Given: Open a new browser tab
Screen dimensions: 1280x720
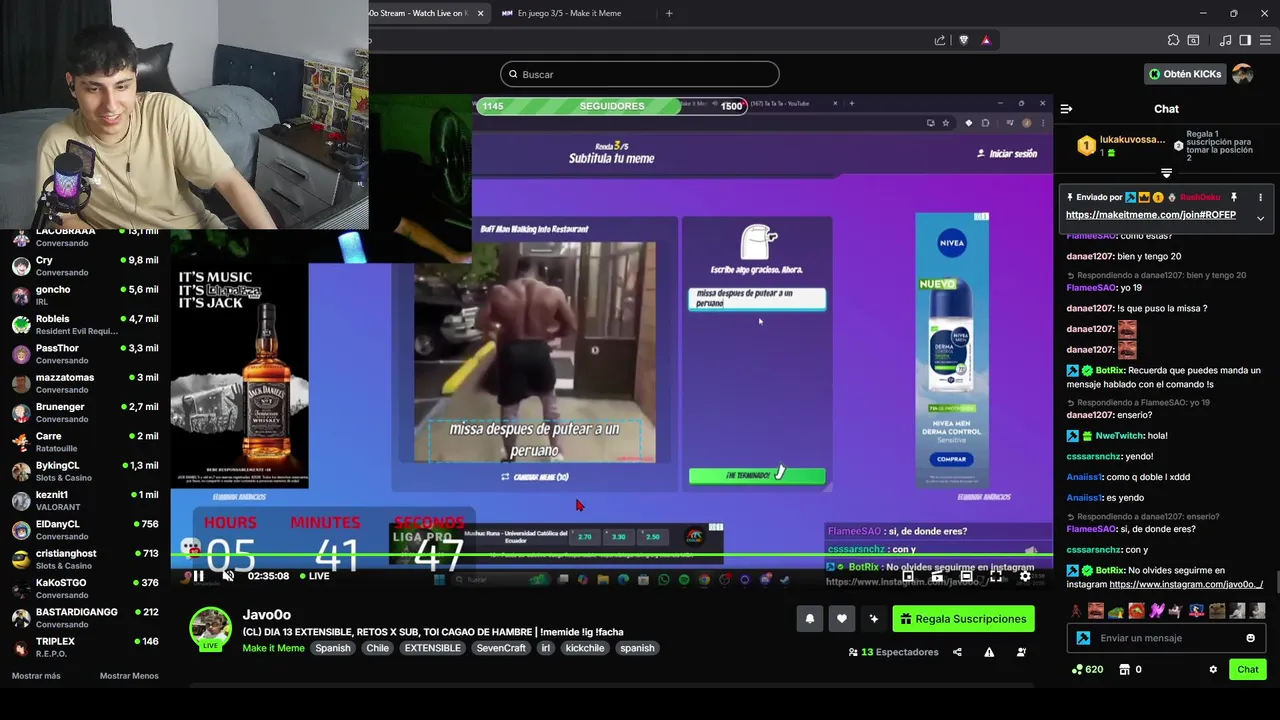Looking at the screenshot, I should 669,13.
